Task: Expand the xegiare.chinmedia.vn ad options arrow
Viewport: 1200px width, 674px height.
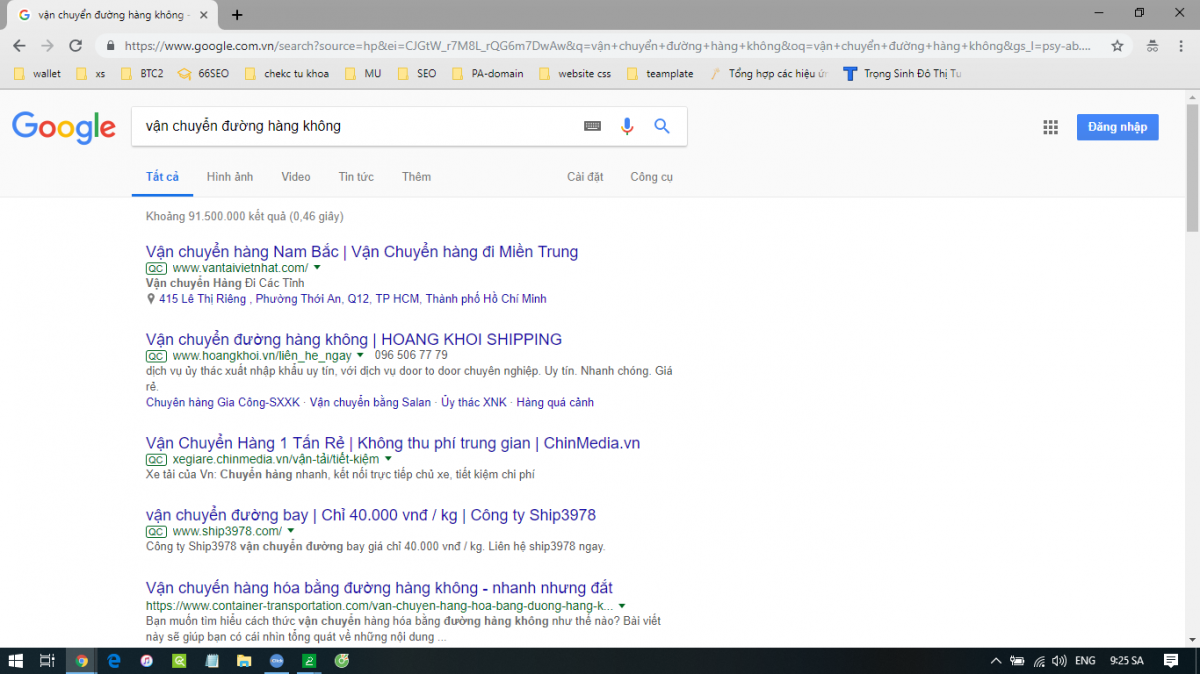Action: click(x=388, y=458)
